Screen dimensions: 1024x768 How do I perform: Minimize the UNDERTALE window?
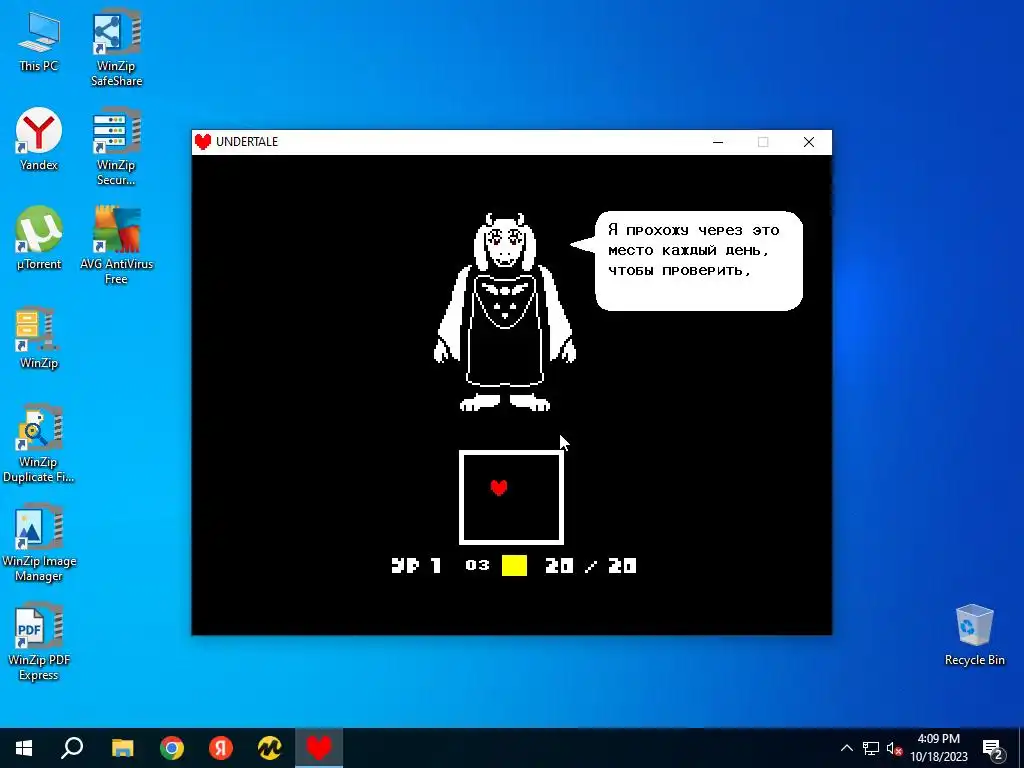coord(718,142)
